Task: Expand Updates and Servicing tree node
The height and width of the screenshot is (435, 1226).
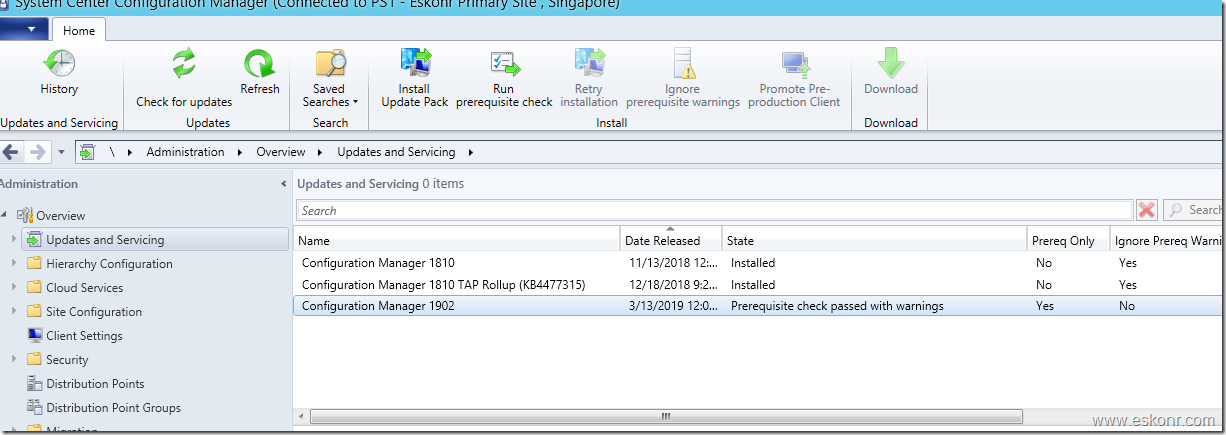Action: 14,240
